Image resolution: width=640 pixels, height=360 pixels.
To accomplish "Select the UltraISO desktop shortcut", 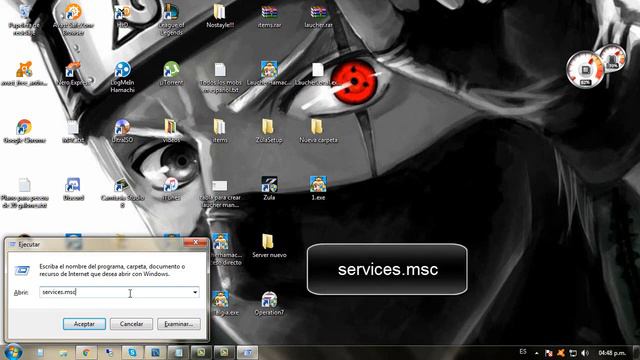I will (122, 131).
